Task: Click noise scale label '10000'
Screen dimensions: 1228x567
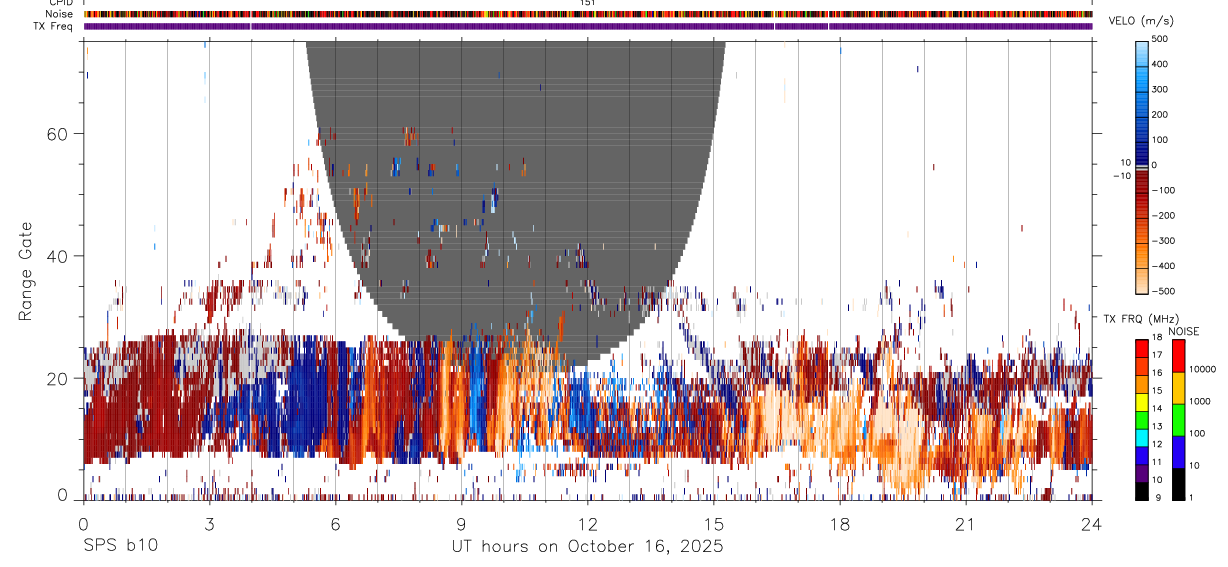Action: click(x=1202, y=369)
